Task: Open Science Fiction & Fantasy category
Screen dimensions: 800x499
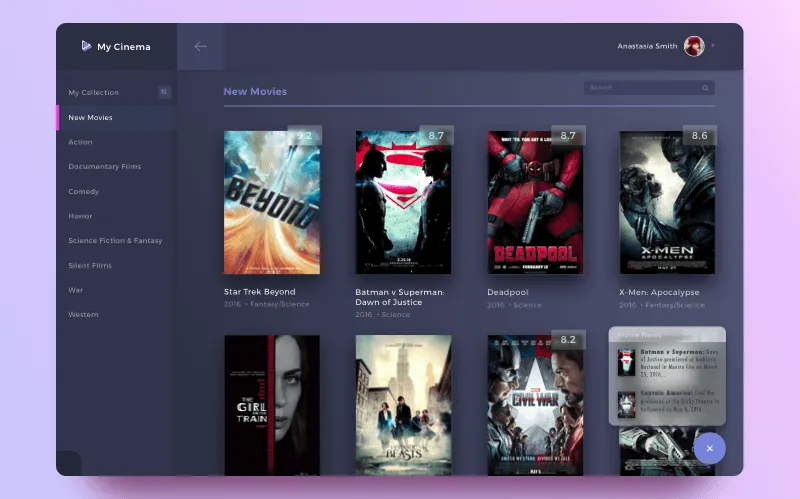Action: point(115,240)
